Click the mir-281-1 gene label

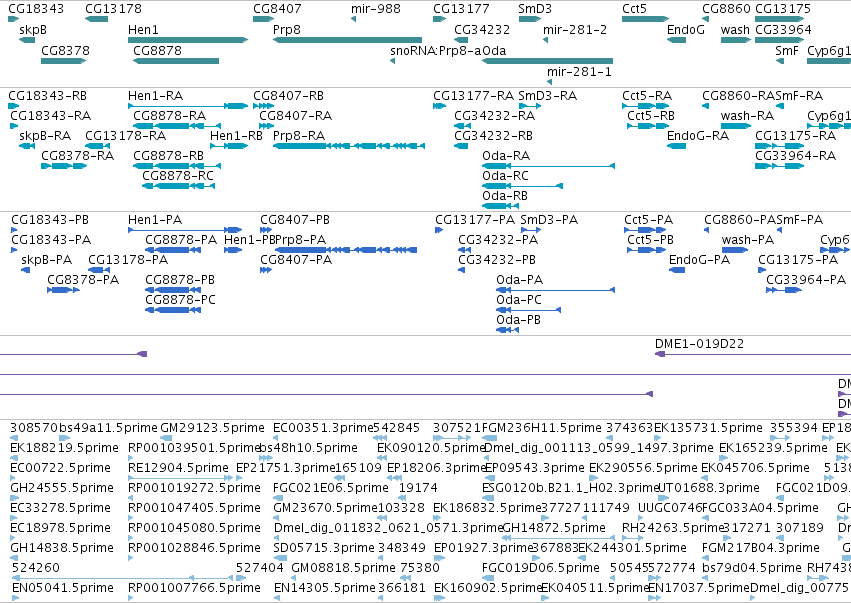579,72
